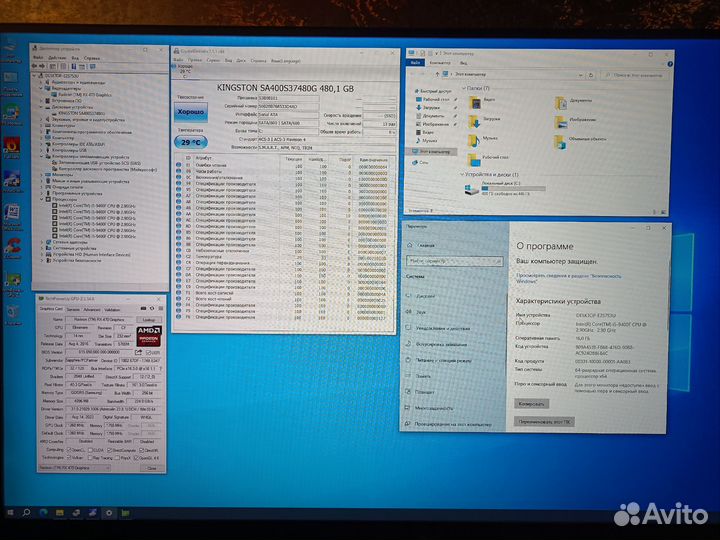The height and width of the screenshot is (540, 720).
Task: Open the Рабочий стол folder in Explorer main pane
Action: point(473,159)
